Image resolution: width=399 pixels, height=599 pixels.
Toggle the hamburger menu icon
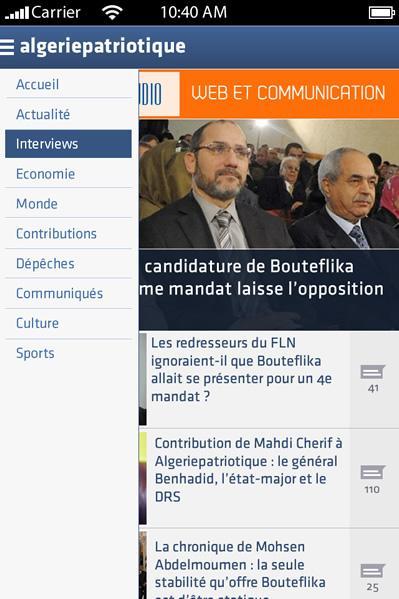coord(7,47)
